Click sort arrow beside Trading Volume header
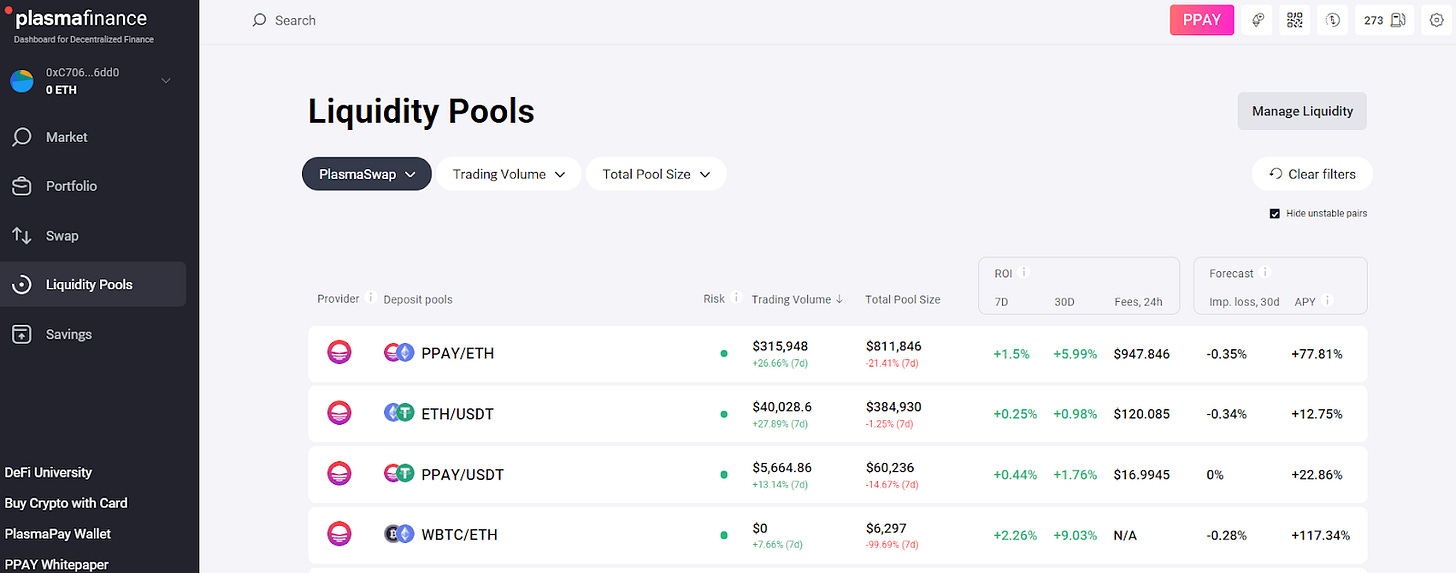 click(x=839, y=299)
